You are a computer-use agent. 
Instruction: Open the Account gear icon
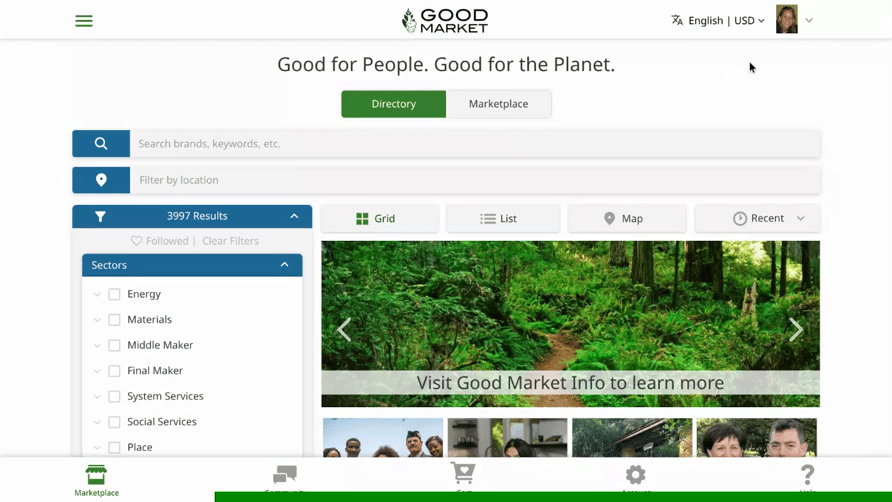635,475
